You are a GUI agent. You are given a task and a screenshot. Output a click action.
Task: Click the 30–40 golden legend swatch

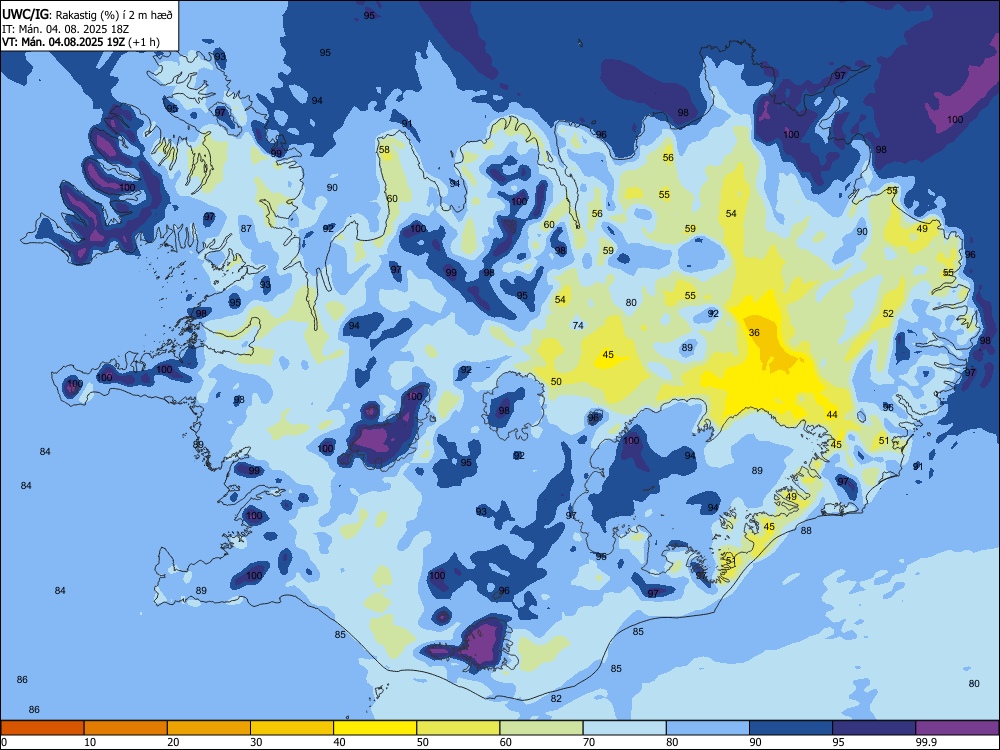pos(292,728)
